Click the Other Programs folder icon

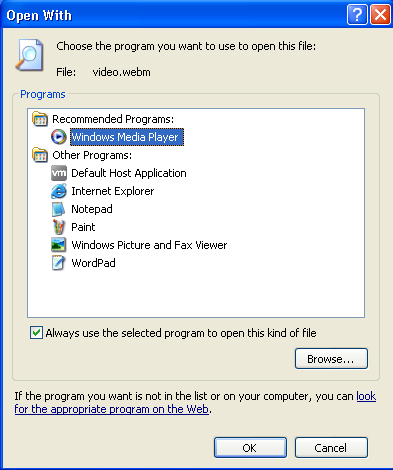(x=40, y=155)
